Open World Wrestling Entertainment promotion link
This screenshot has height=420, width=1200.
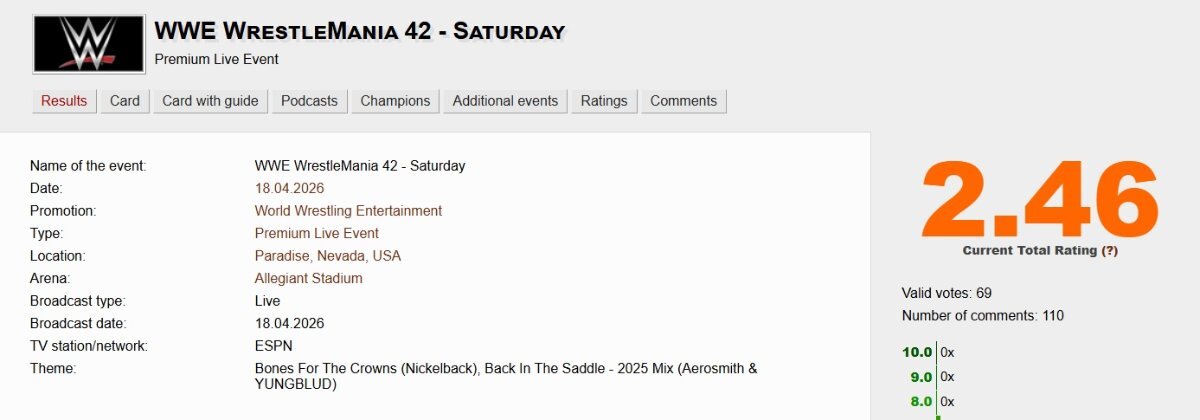348,211
